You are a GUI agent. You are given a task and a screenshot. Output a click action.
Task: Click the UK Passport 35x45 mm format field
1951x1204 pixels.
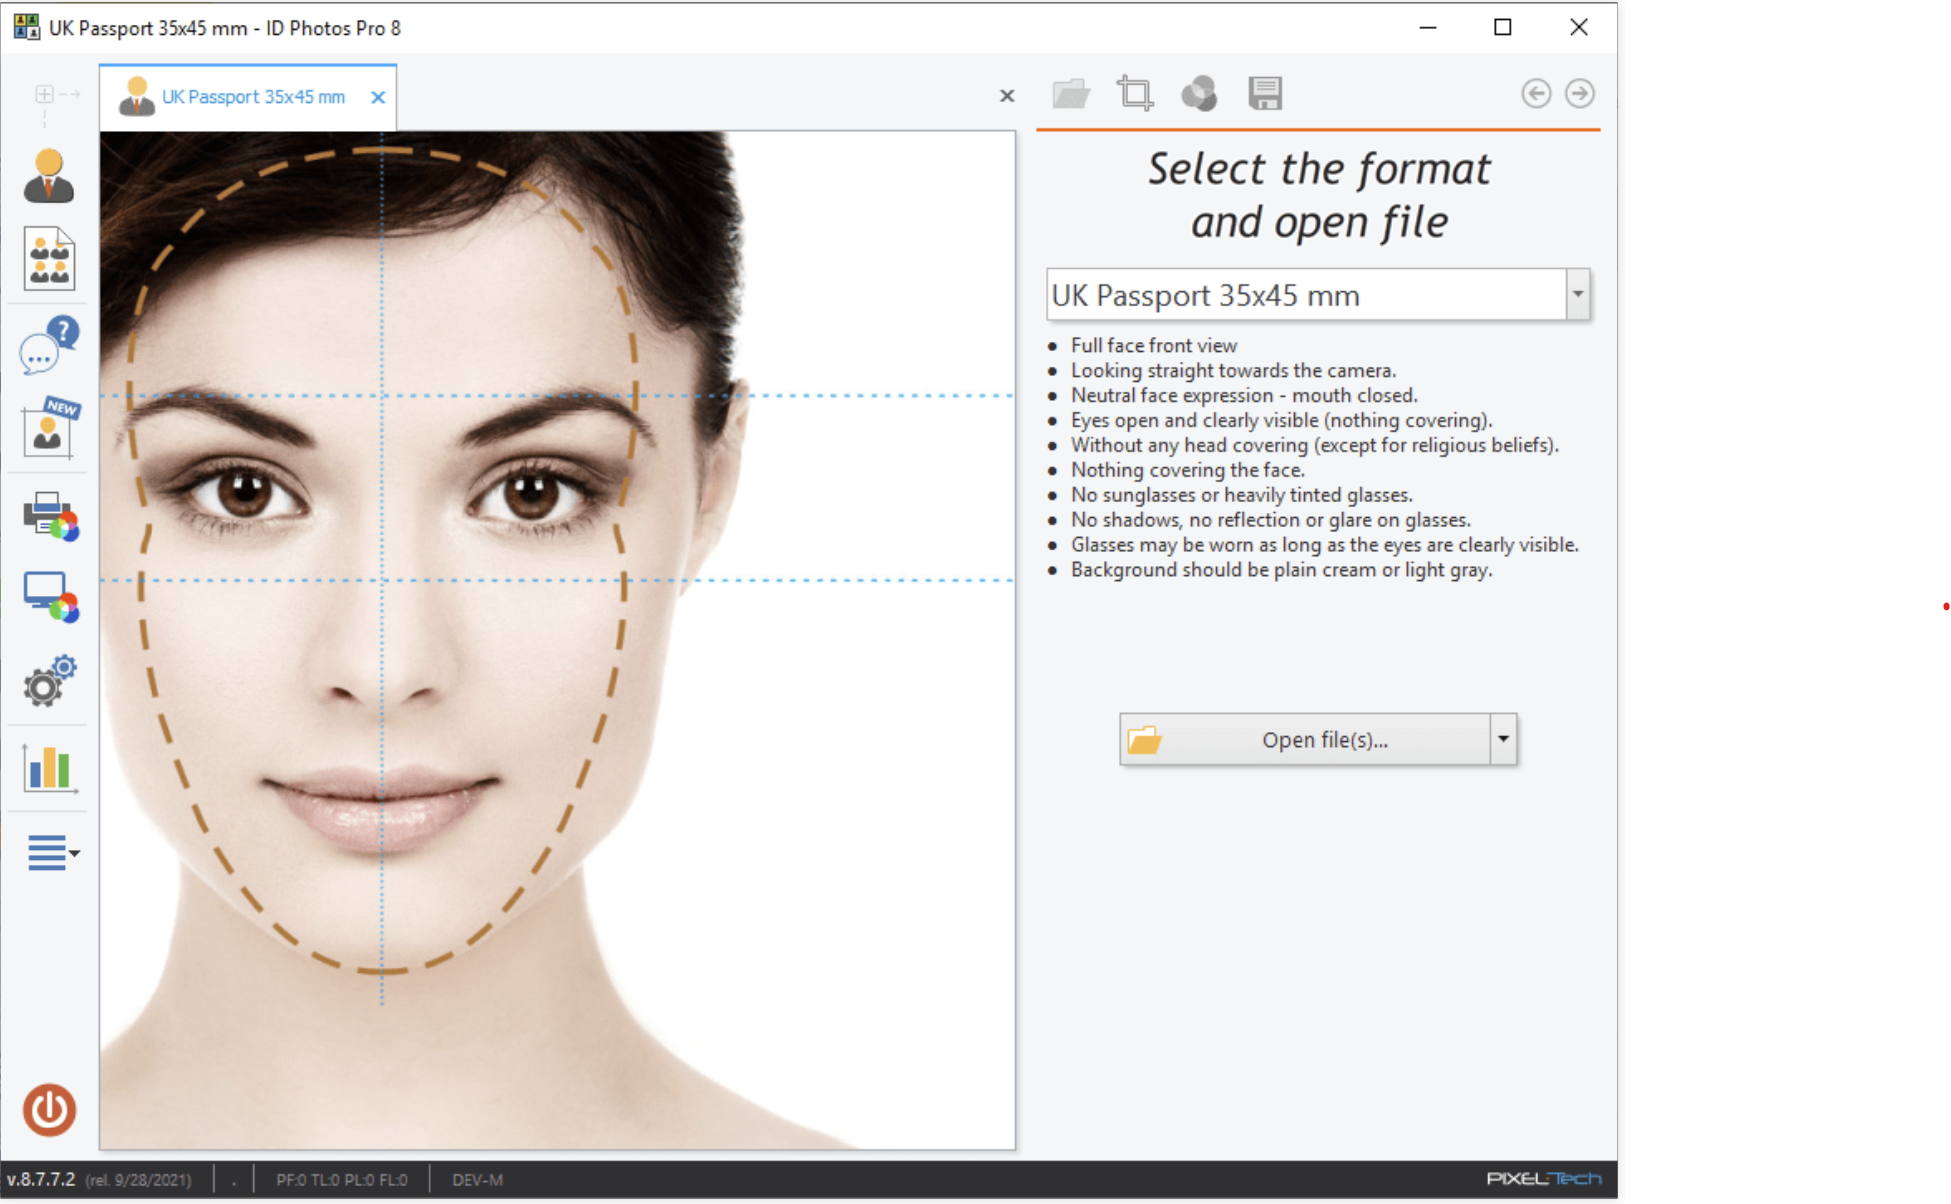click(1306, 295)
